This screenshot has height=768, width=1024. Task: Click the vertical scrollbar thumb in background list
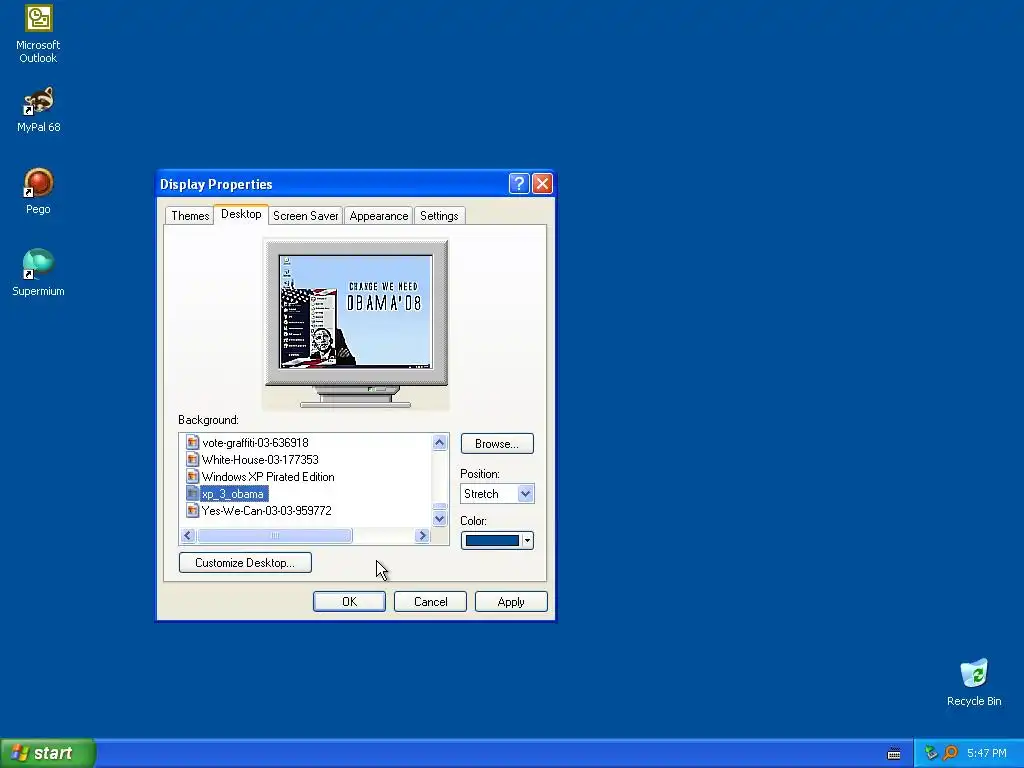point(440,507)
